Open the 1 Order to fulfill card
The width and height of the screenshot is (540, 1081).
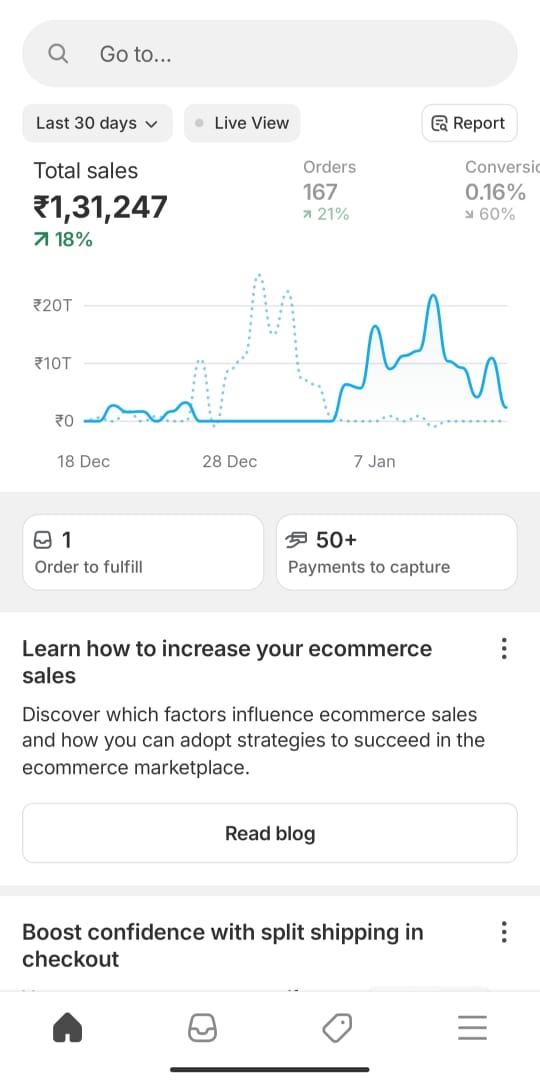pos(143,552)
